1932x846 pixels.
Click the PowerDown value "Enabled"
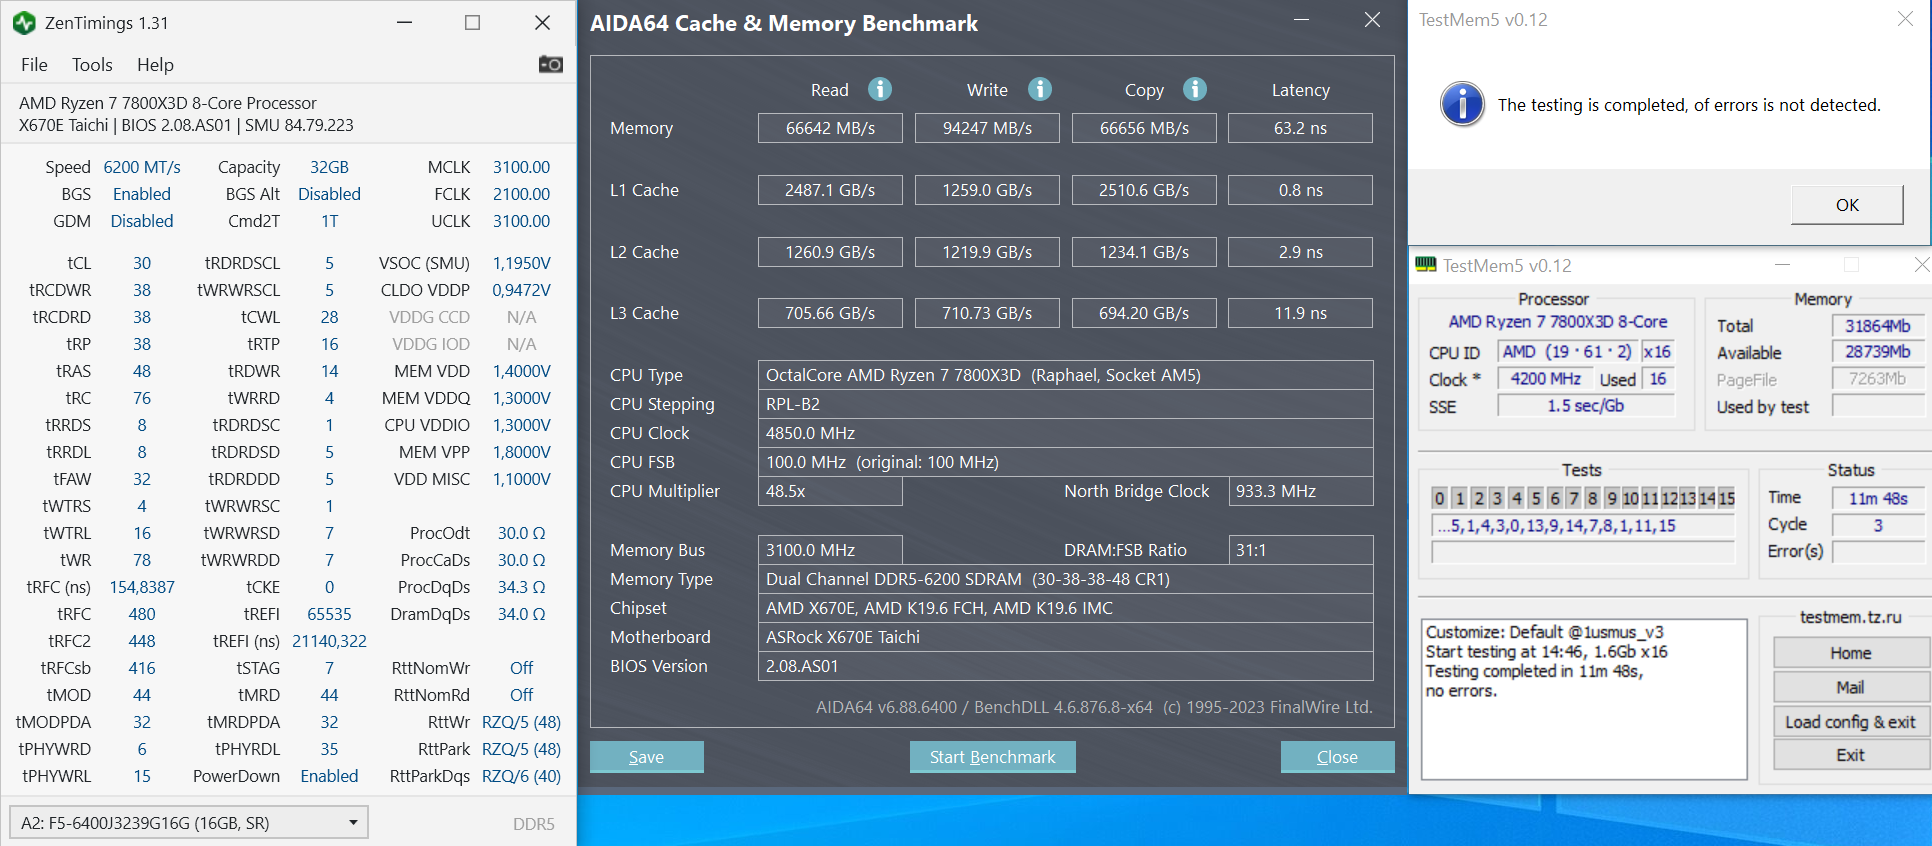(x=329, y=776)
